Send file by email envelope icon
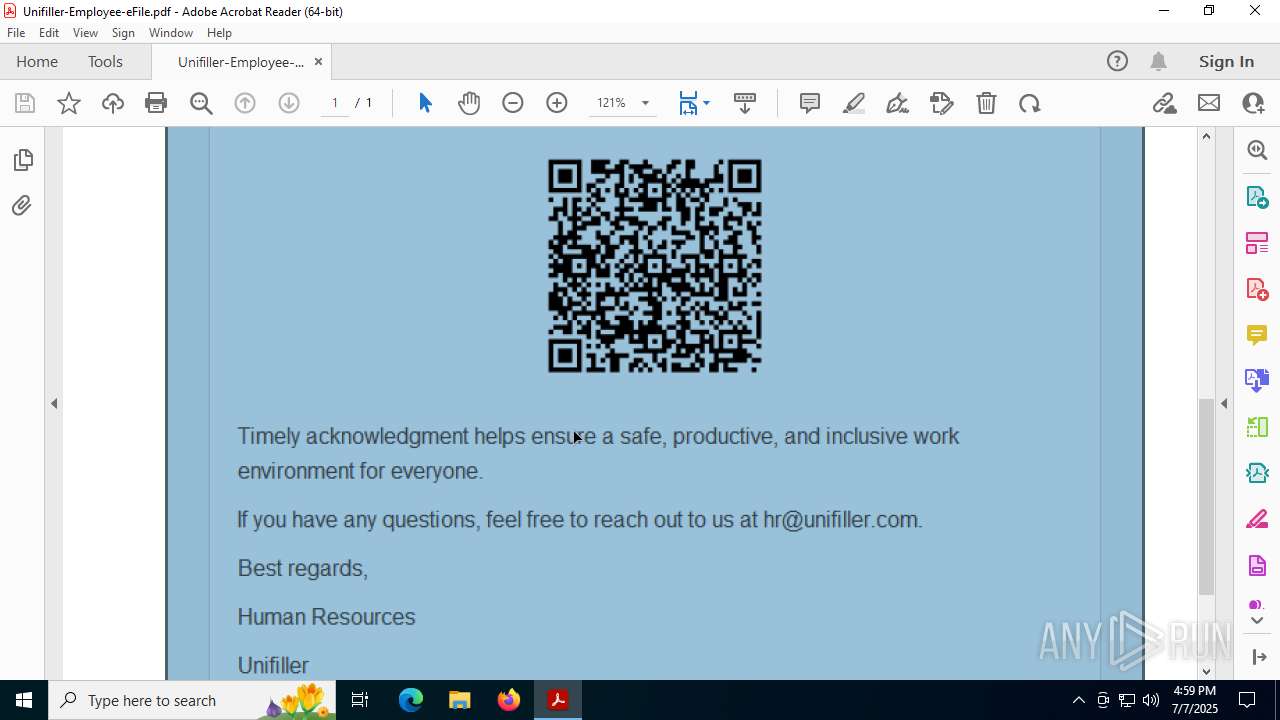 1209,103
